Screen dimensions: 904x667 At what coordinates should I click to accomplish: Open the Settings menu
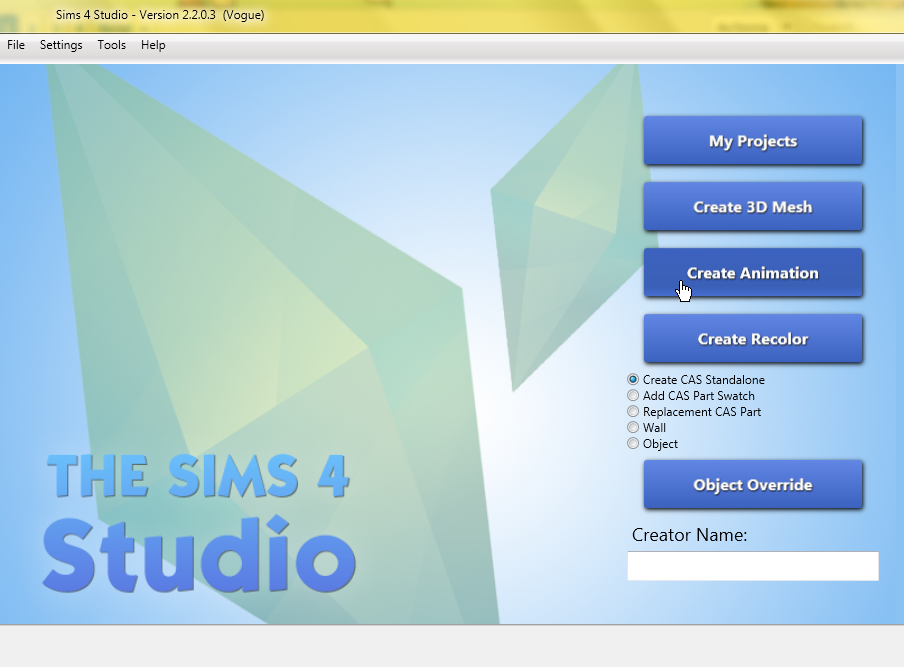point(60,45)
